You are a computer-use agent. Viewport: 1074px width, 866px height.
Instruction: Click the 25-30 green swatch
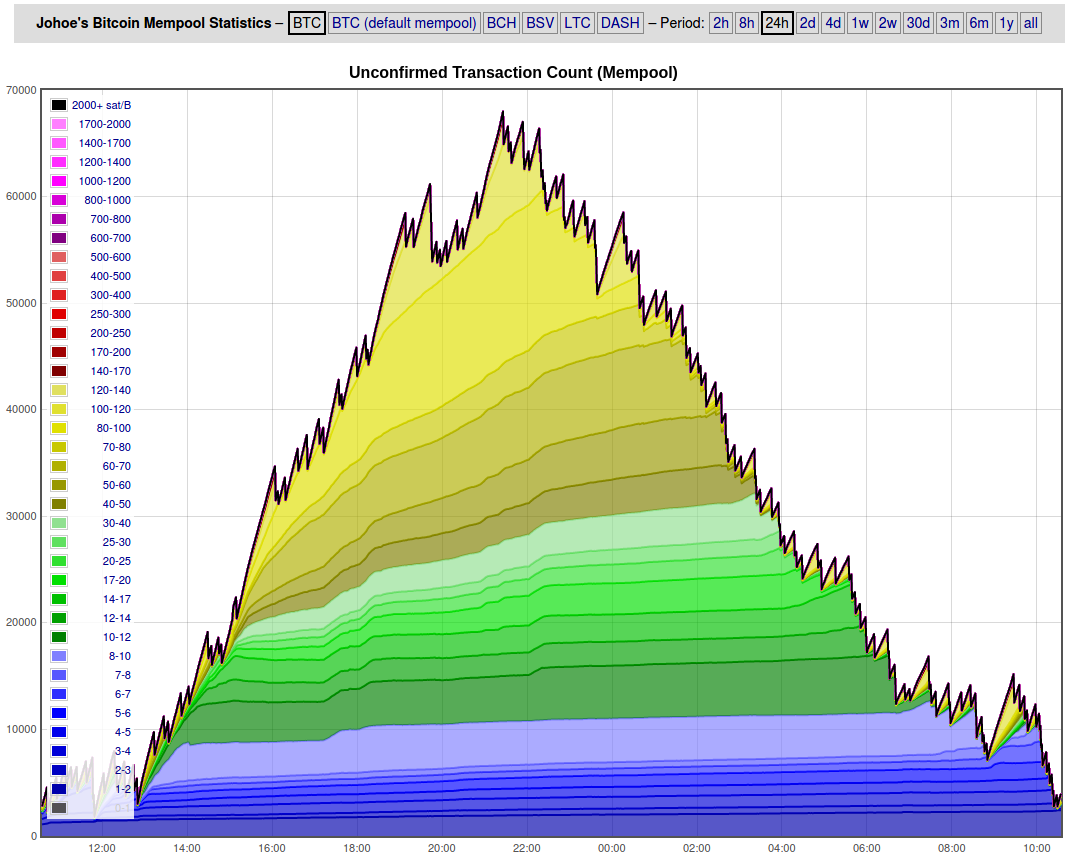[x=59, y=542]
